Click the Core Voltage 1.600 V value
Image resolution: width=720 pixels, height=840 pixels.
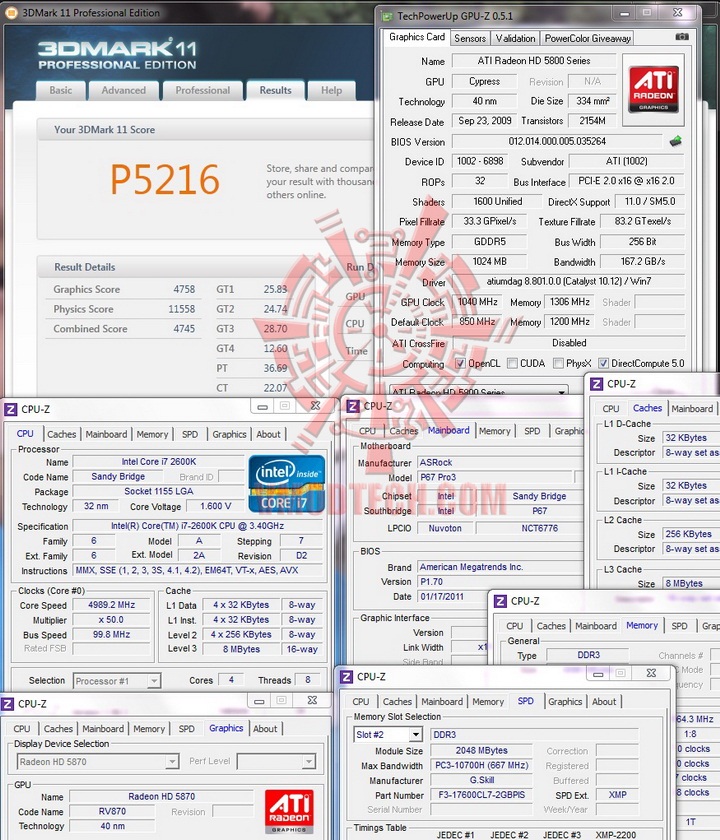tap(215, 506)
